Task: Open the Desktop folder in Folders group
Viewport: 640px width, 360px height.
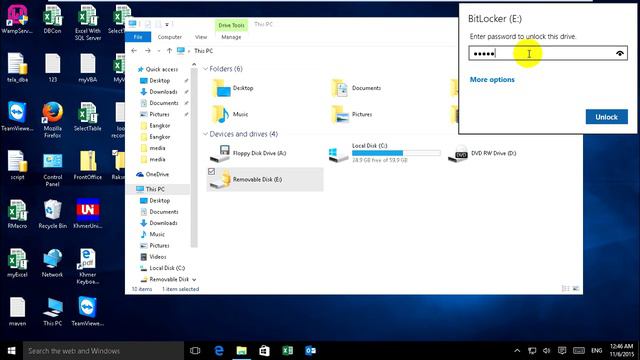Action: 233,88
